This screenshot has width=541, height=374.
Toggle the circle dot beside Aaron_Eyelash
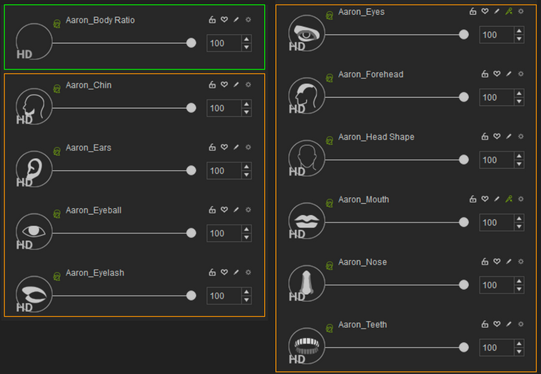(x=248, y=272)
